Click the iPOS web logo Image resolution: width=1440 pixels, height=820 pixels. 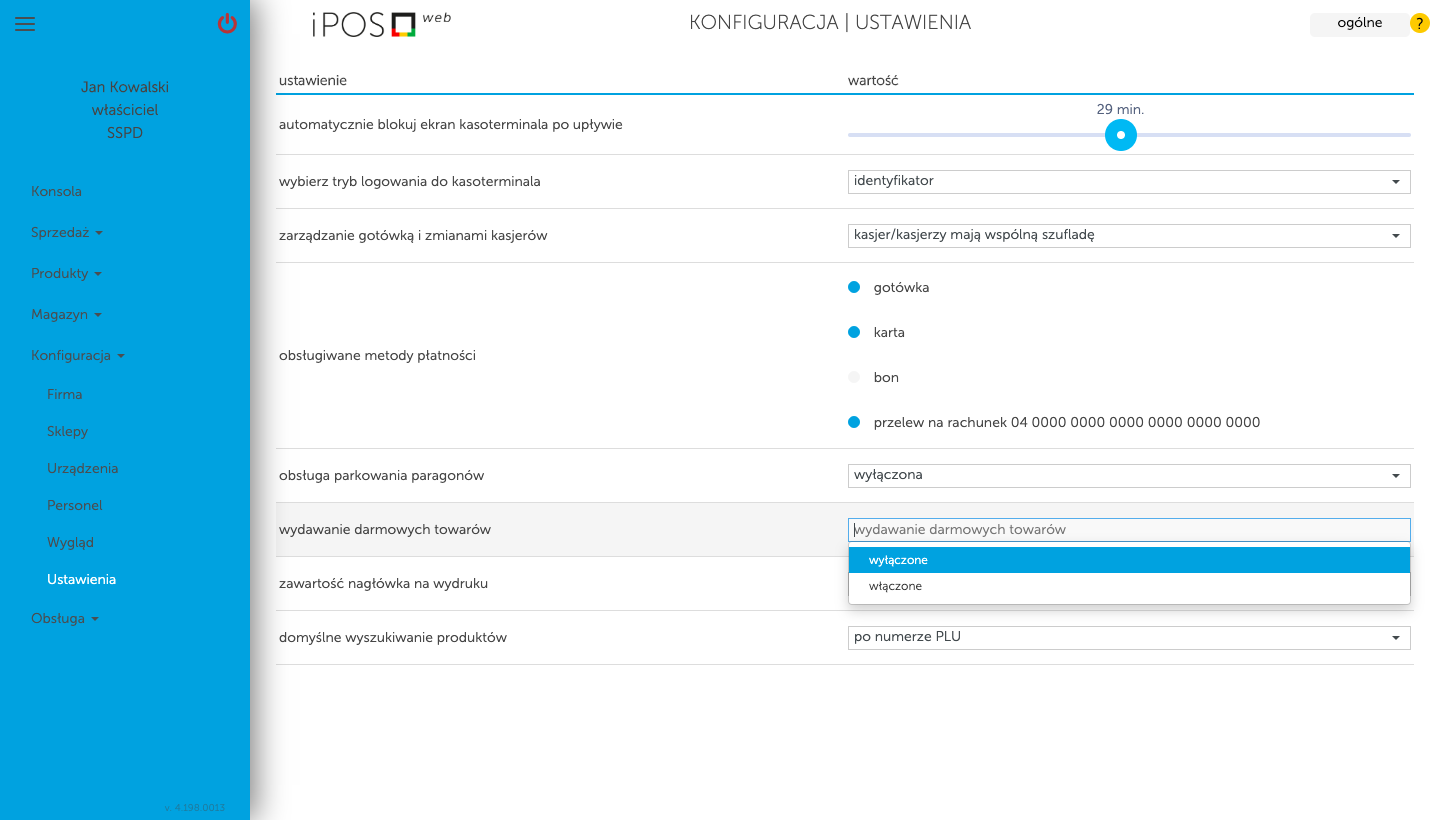pyautogui.click(x=381, y=24)
